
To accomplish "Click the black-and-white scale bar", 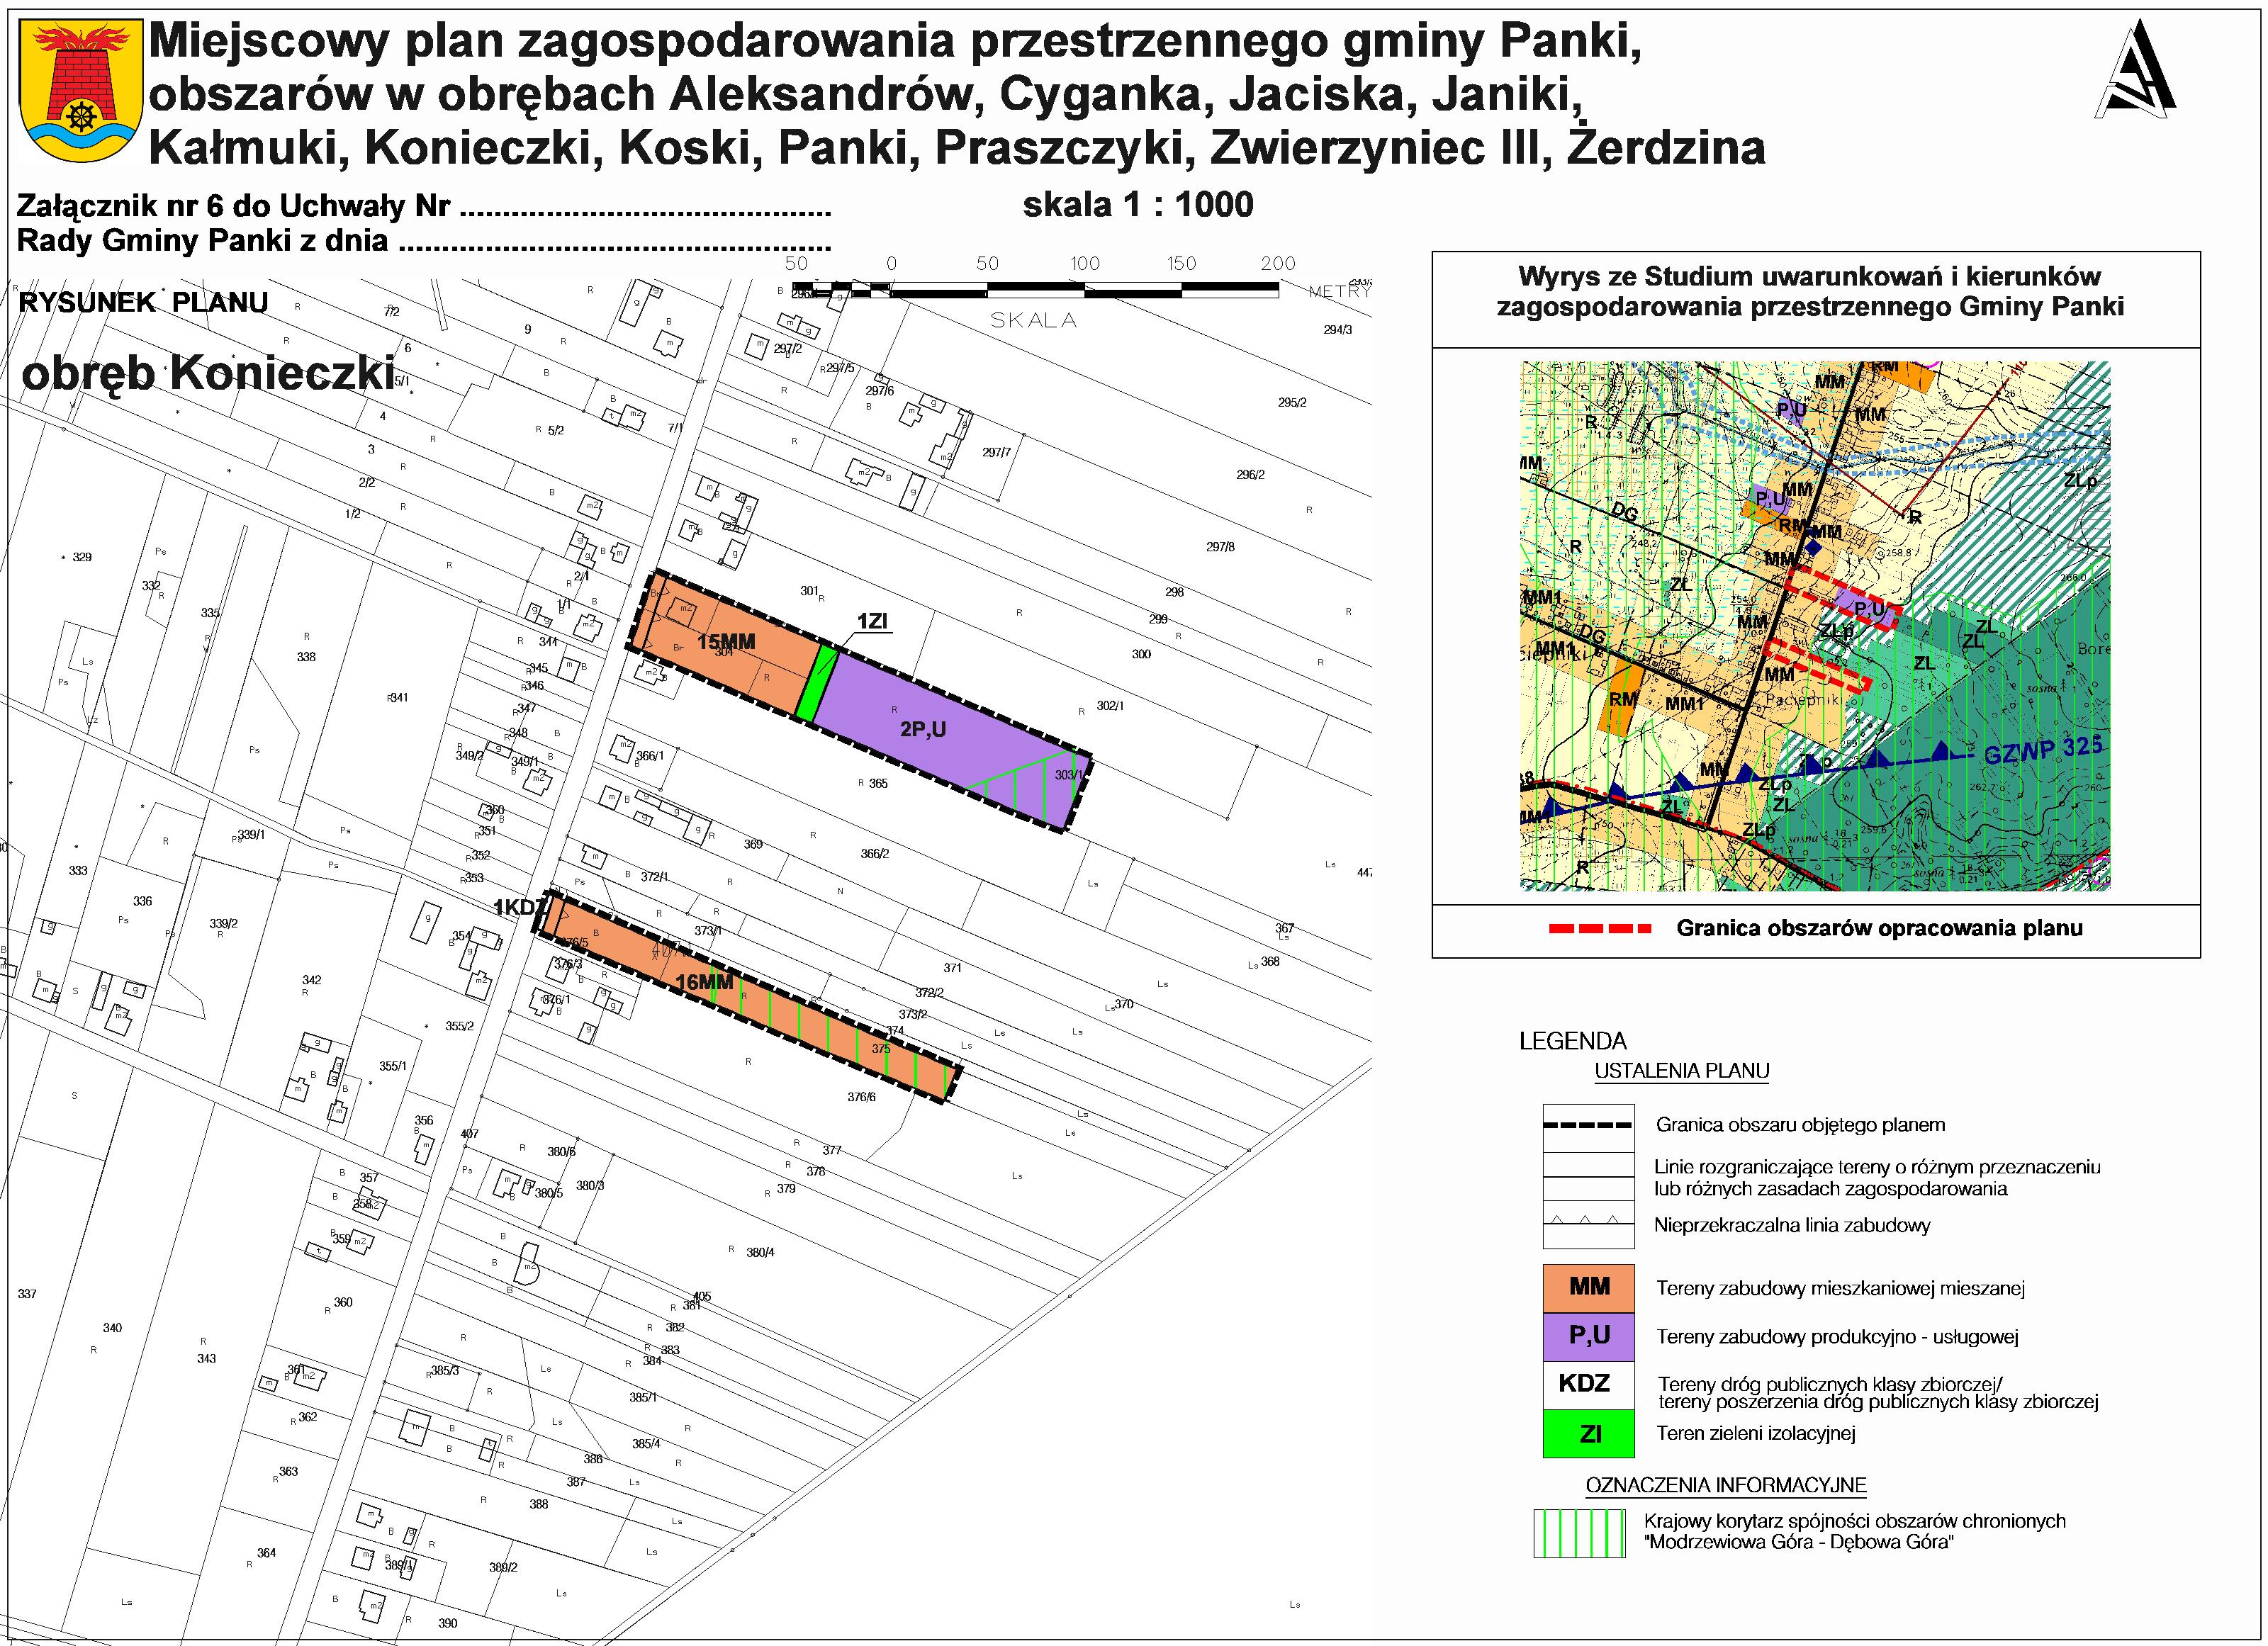I will [x=1037, y=290].
